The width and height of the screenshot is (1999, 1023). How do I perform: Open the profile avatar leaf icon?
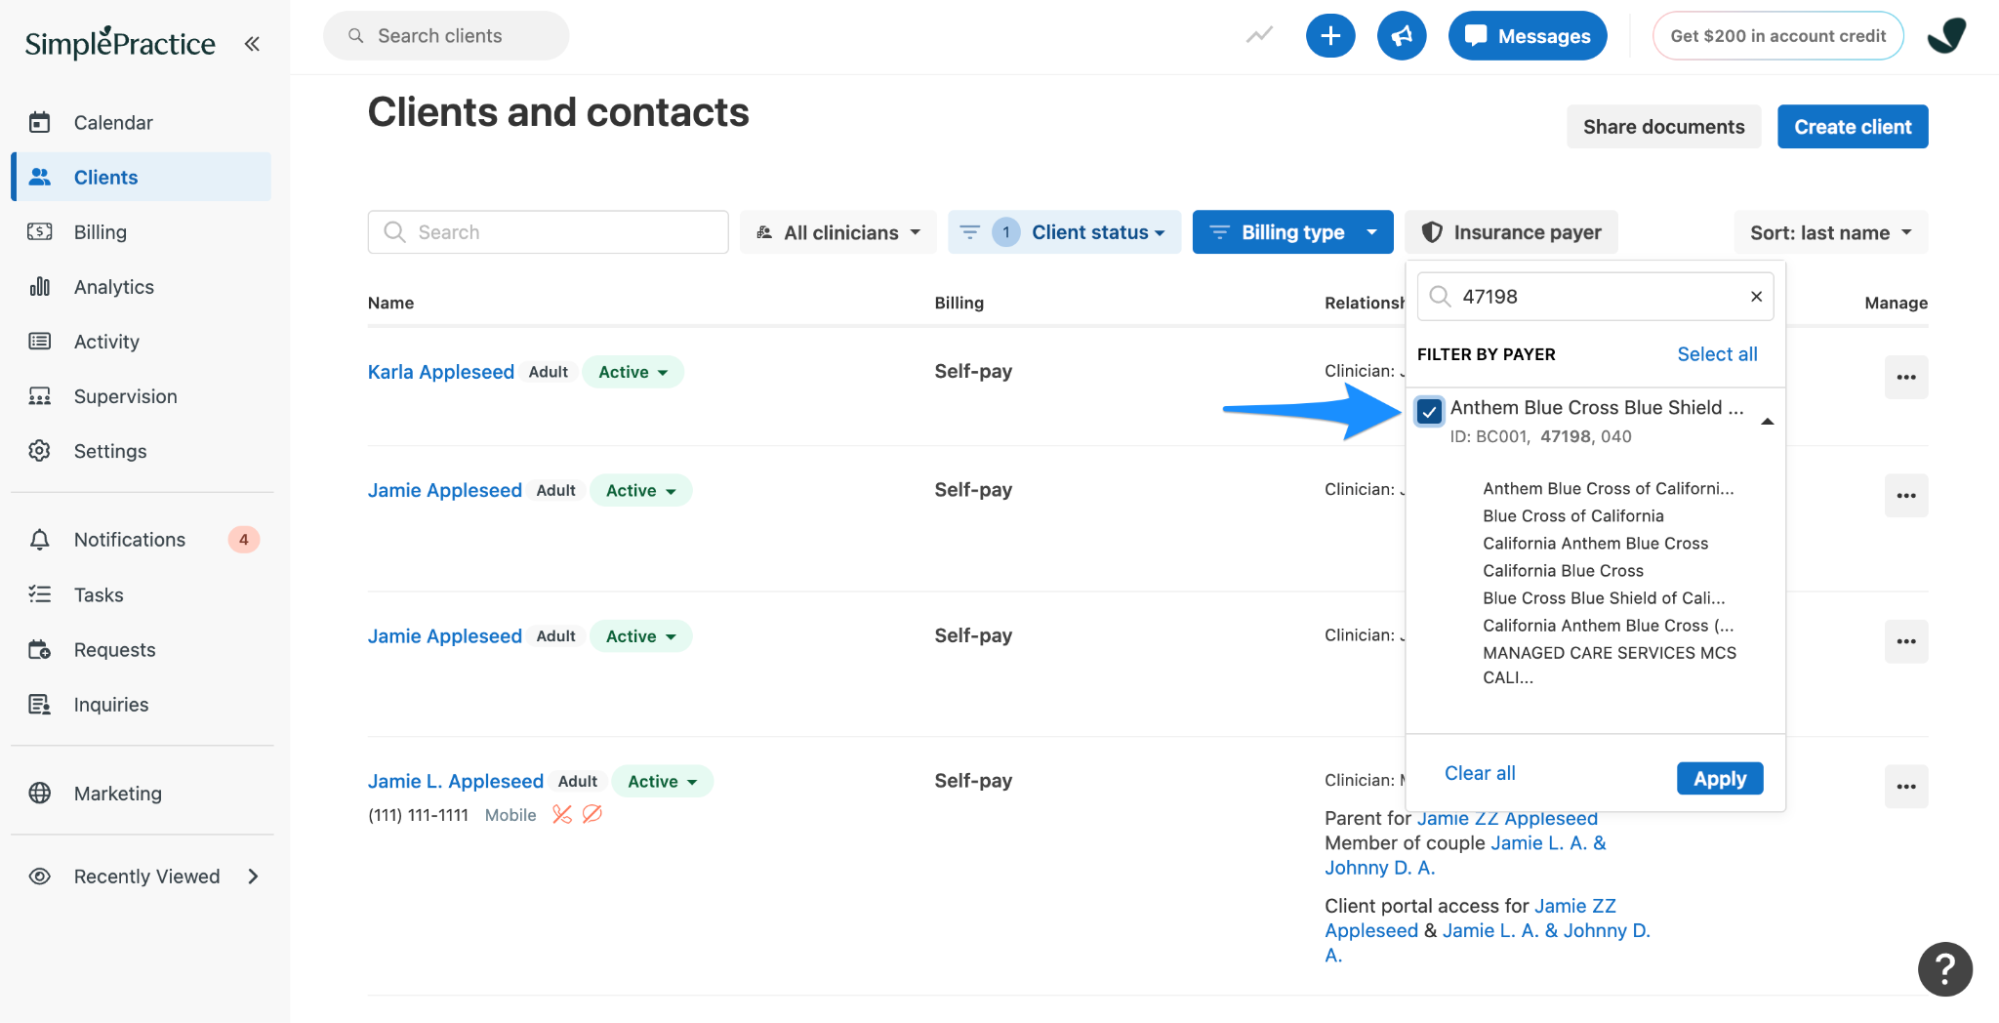tap(1946, 36)
